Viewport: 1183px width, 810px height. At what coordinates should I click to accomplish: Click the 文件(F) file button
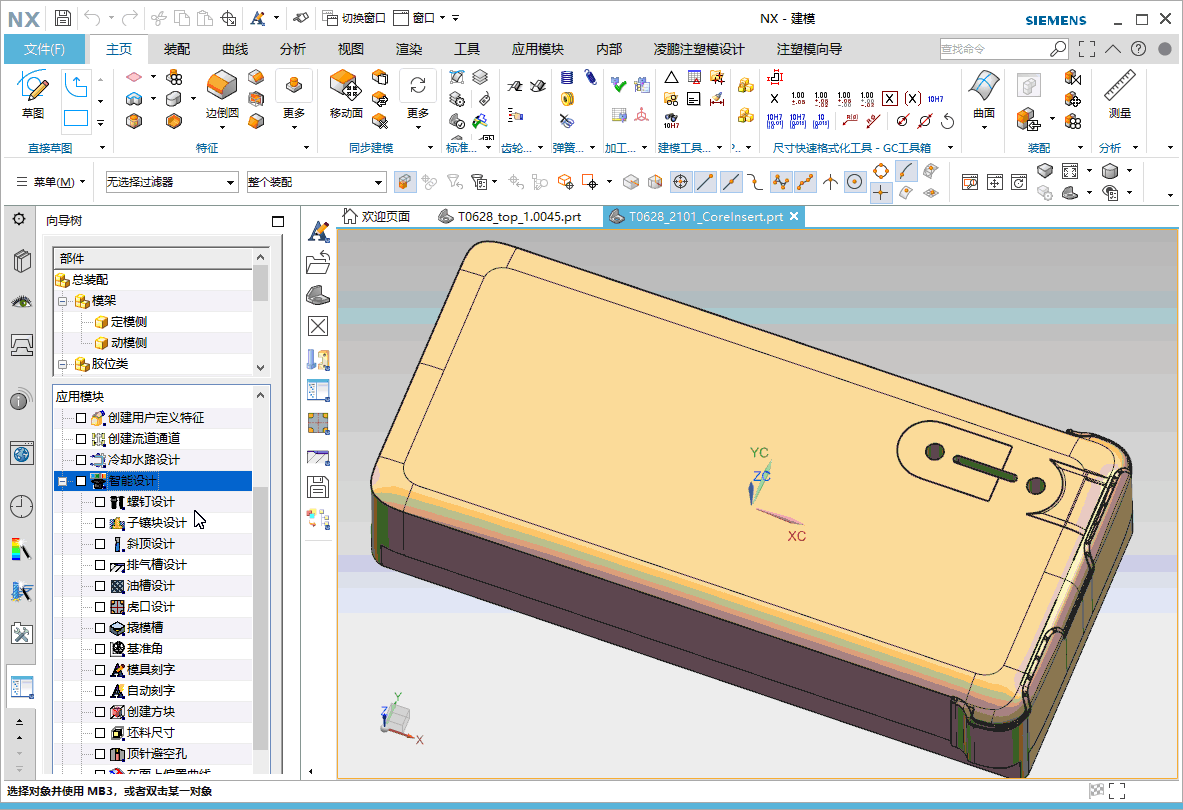coord(45,49)
